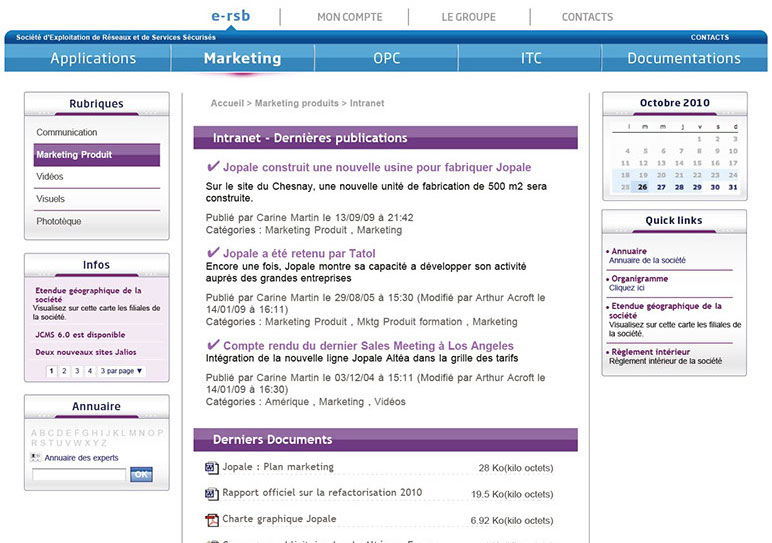Open the Vidéos rubrique
Viewport: 772px width, 543px height.
pos(50,177)
